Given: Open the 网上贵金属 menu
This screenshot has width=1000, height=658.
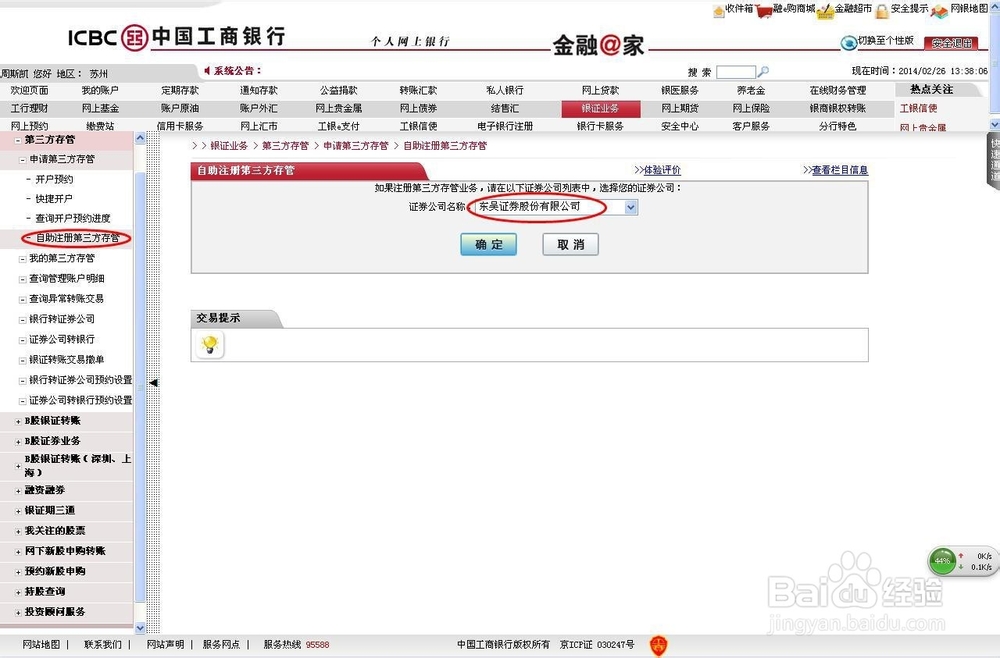Looking at the screenshot, I should 339,108.
